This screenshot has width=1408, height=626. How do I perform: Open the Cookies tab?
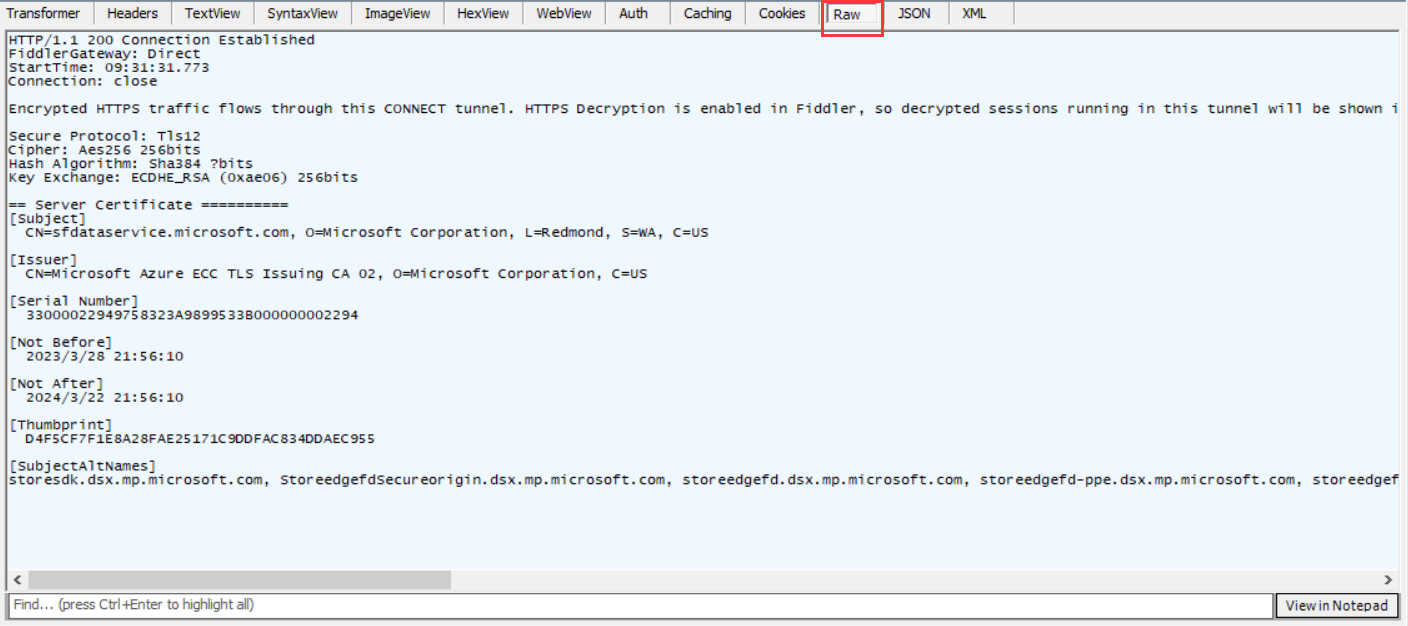coord(782,13)
